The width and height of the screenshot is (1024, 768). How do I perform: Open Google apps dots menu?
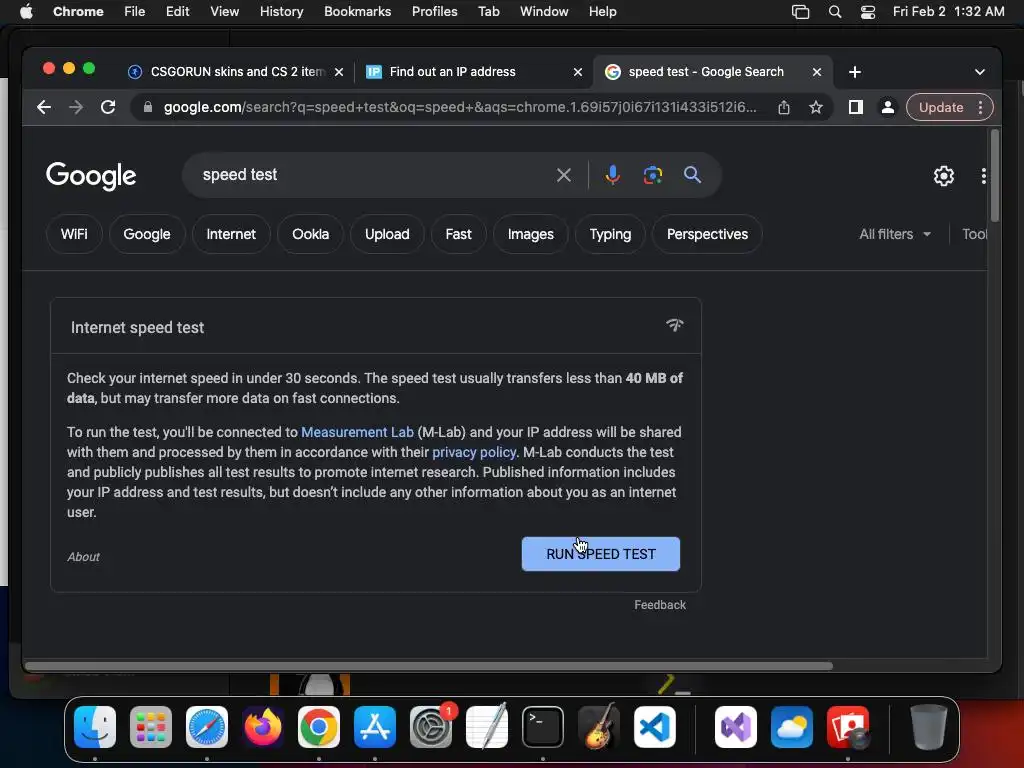[984, 176]
